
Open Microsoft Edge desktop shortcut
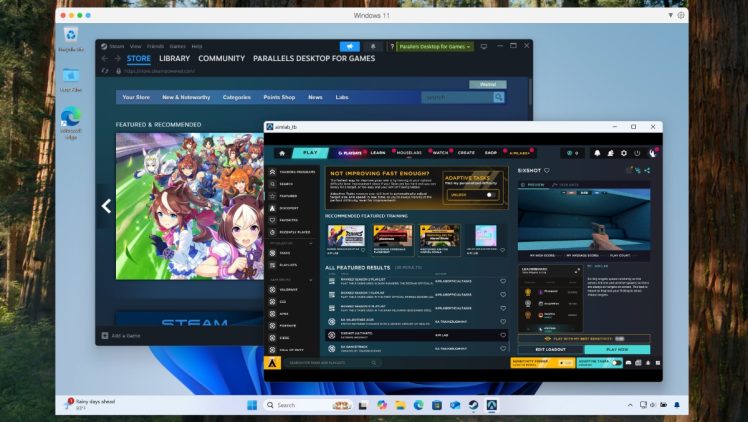coord(71,118)
